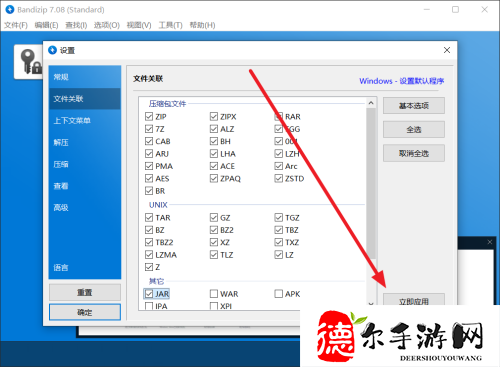Toggle the LHA checkbox

point(214,153)
